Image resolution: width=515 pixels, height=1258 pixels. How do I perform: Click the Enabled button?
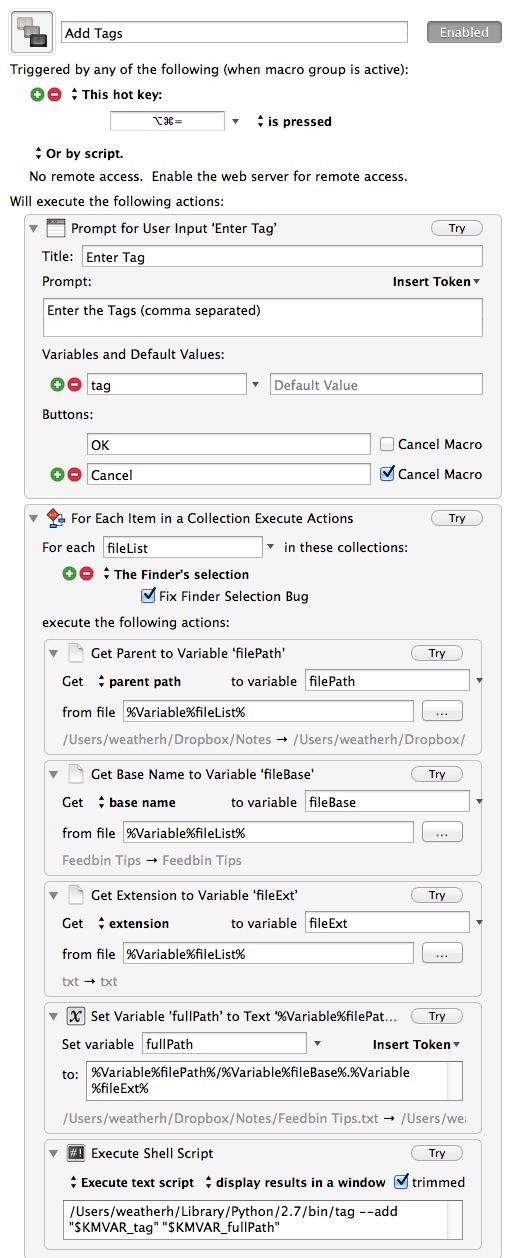click(464, 32)
